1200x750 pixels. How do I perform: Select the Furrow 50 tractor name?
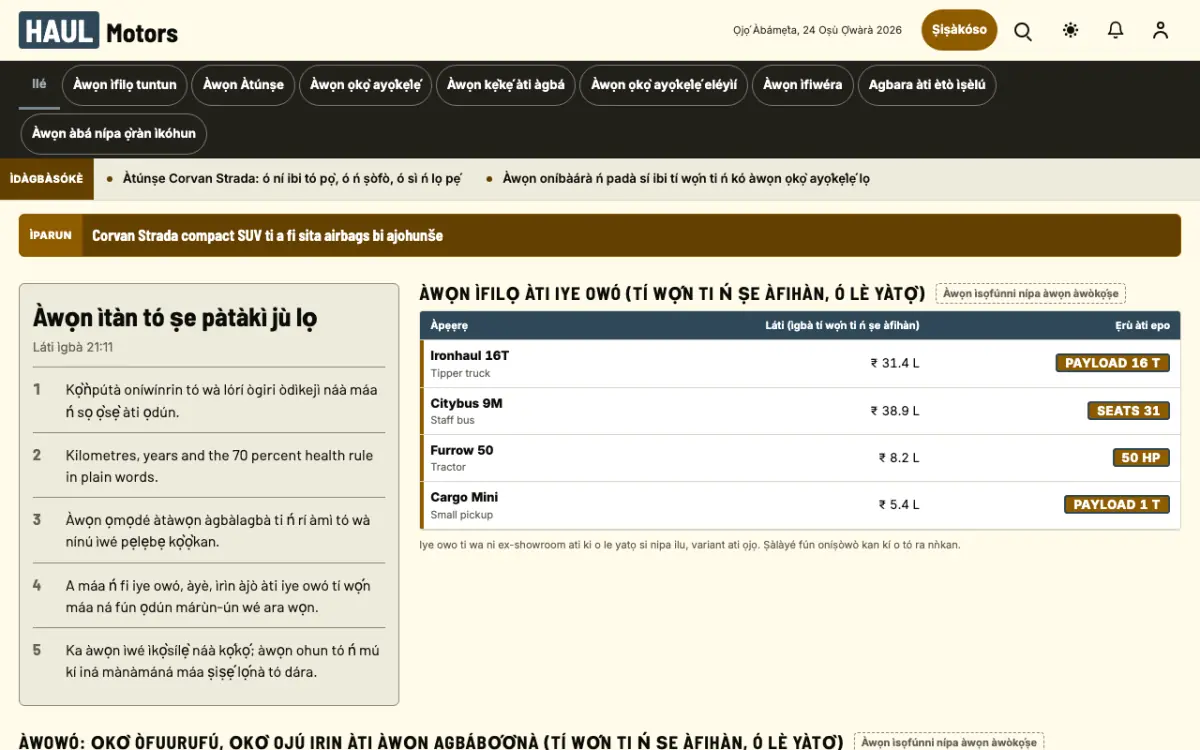click(x=462, y=450)
